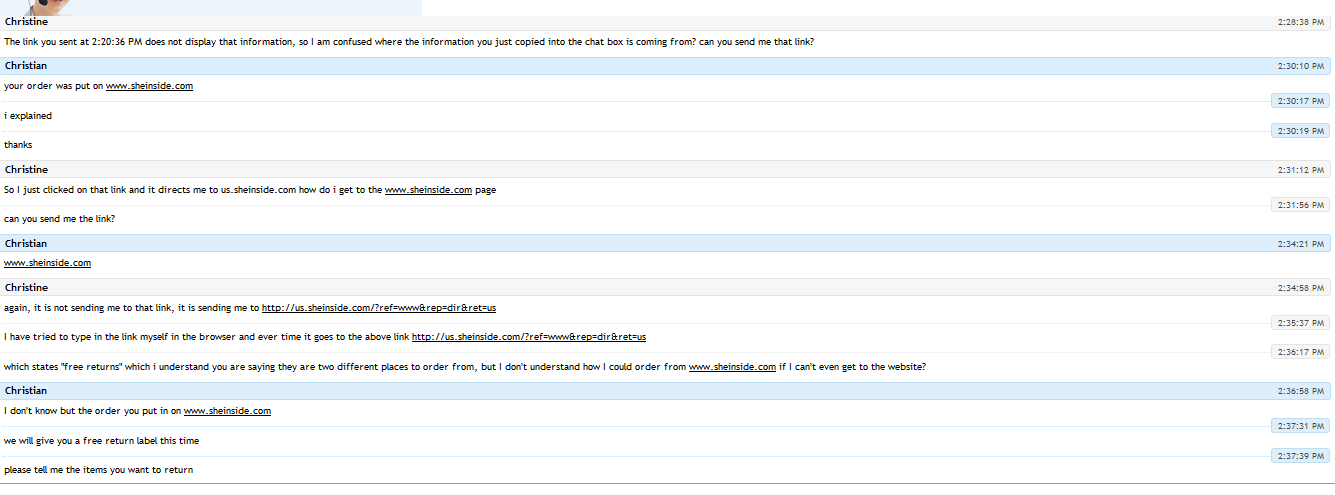Open sheinside link in "how do i get to" message
Image resolution: width=1335 pixels, height=495 pixels.
coord(428,190)
